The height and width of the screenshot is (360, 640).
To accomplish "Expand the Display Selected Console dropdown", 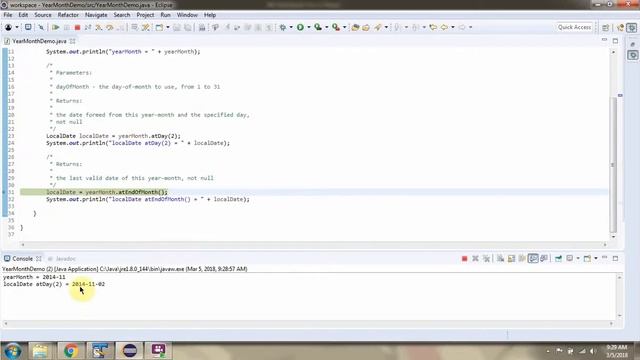I will [578, 258].
